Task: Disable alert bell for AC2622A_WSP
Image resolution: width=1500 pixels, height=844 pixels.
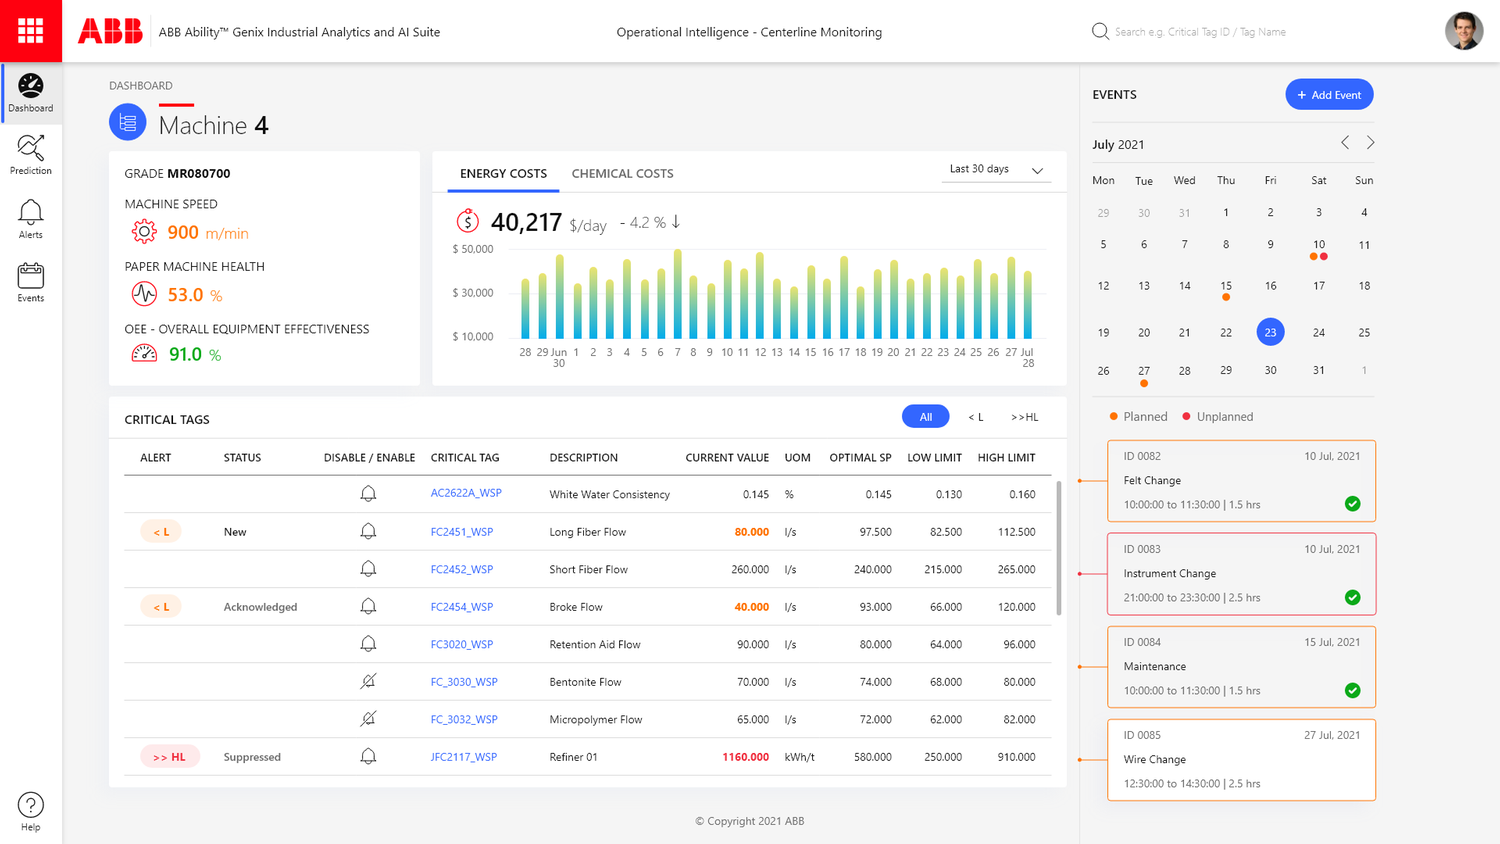Action: [x=368, y=494]
